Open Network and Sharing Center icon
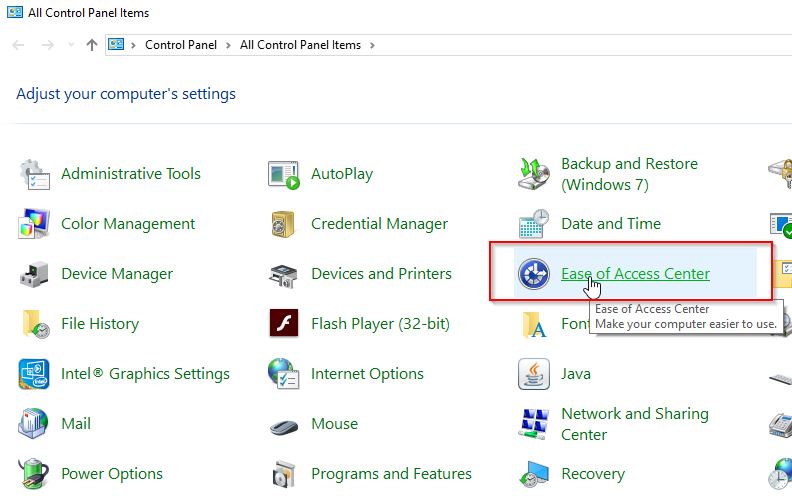 (534, 424)
